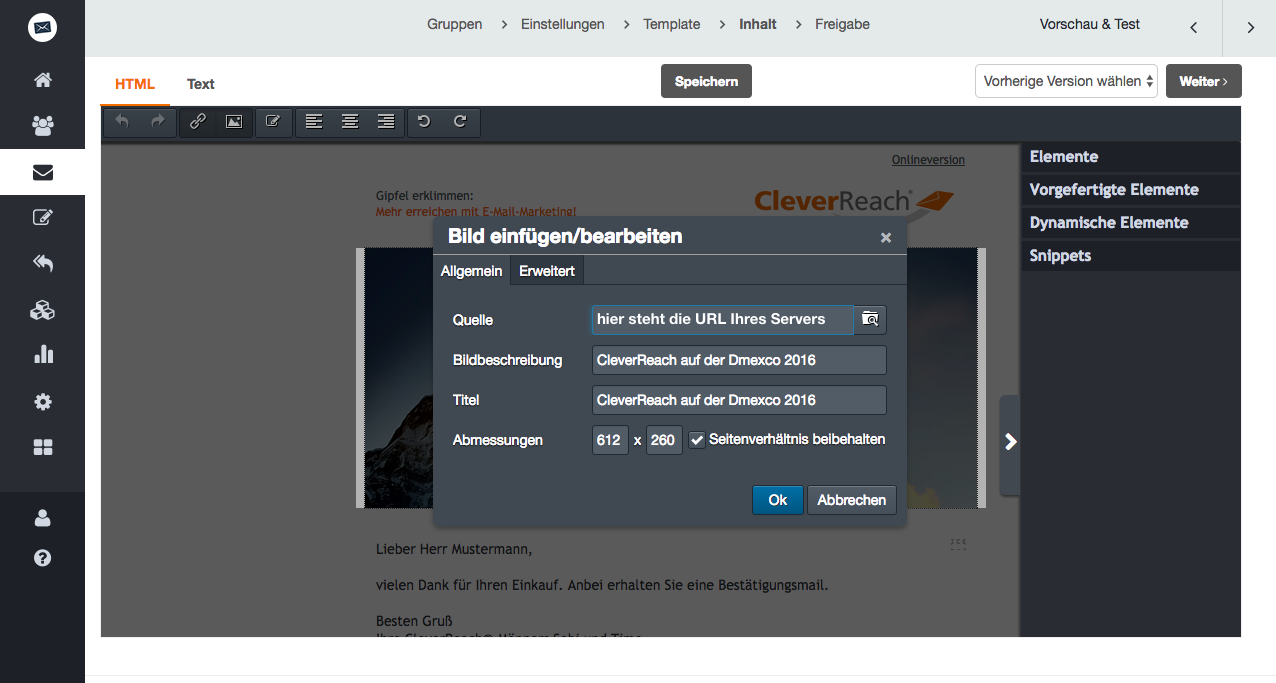This screenshot has height=683, width=1276.
Task: Close the Bild einfügen/bearbeiten dialog
Action: pyautogui.click(x=885, y=238)
